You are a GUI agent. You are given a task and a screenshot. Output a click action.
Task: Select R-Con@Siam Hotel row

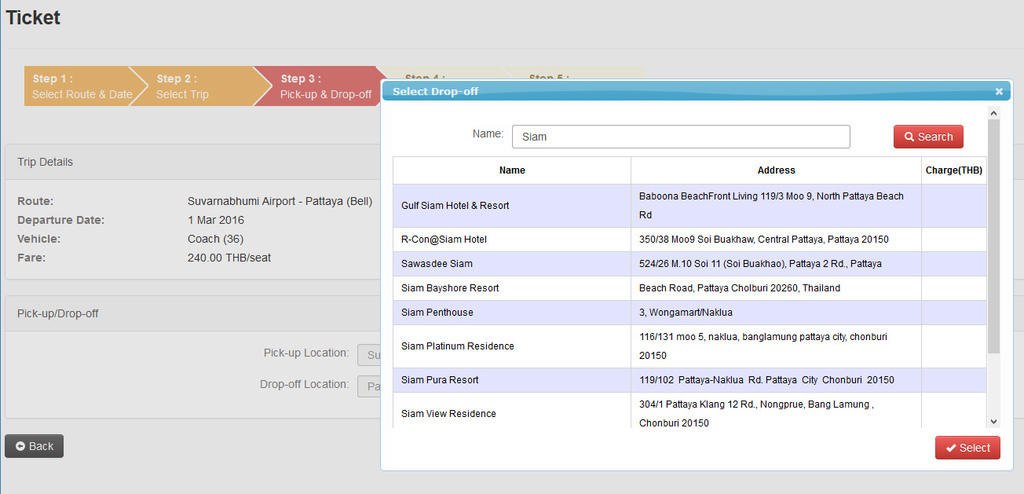690,240
